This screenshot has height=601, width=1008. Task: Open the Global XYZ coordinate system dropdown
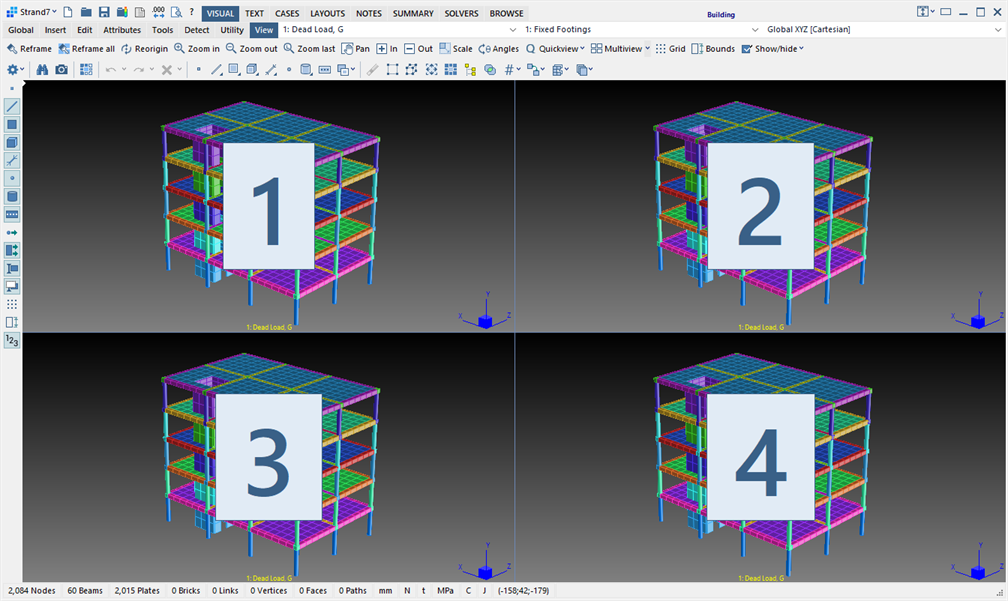[884, 30]
